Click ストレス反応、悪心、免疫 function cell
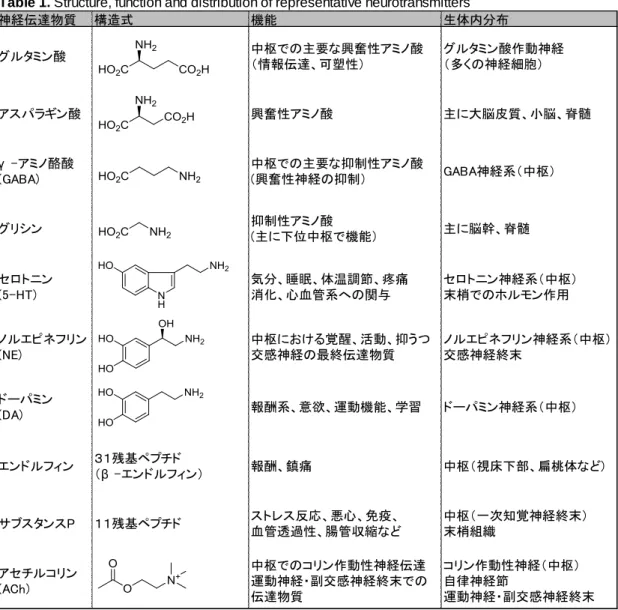Viewport: 618px width, 610px height. click(x=326, y=524)
